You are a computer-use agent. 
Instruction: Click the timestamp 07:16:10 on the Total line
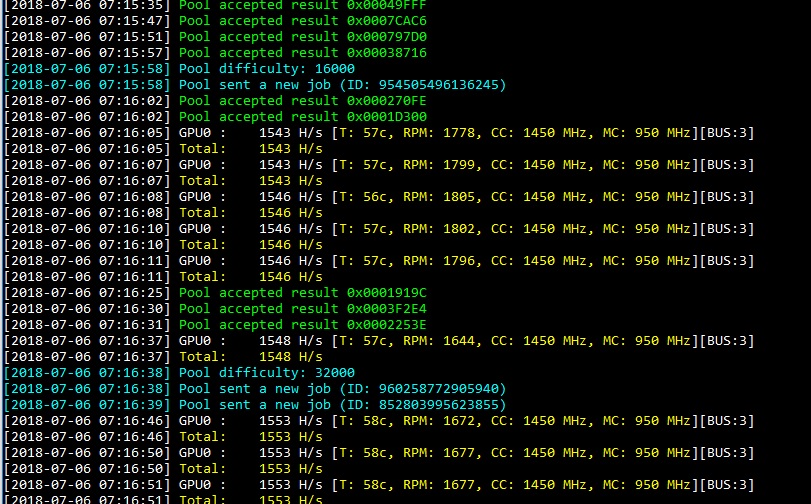tap(87, 245)
